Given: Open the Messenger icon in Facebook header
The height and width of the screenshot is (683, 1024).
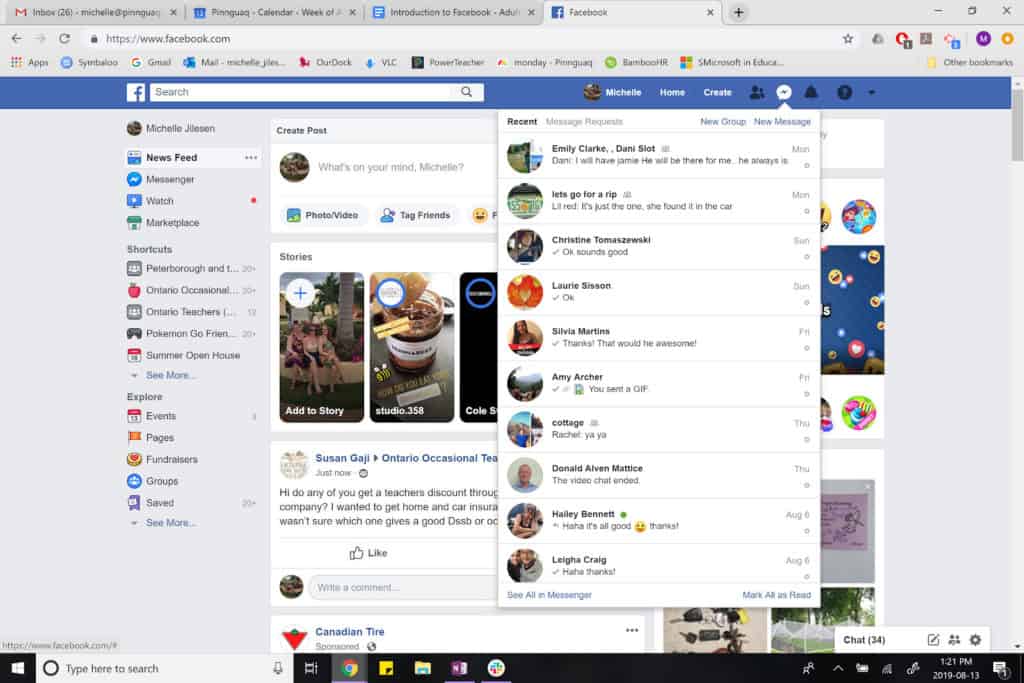Looking at the screenshot, I should [784, 92].
